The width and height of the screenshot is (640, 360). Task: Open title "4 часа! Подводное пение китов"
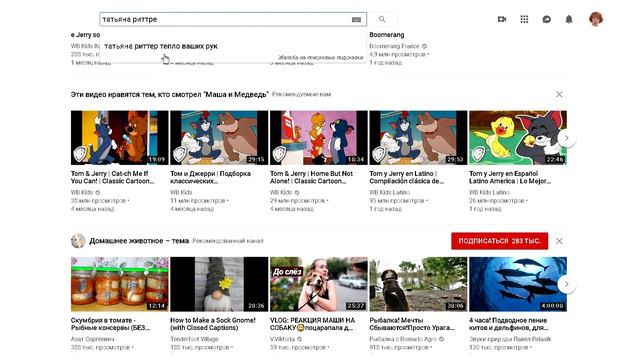[509, 324]
